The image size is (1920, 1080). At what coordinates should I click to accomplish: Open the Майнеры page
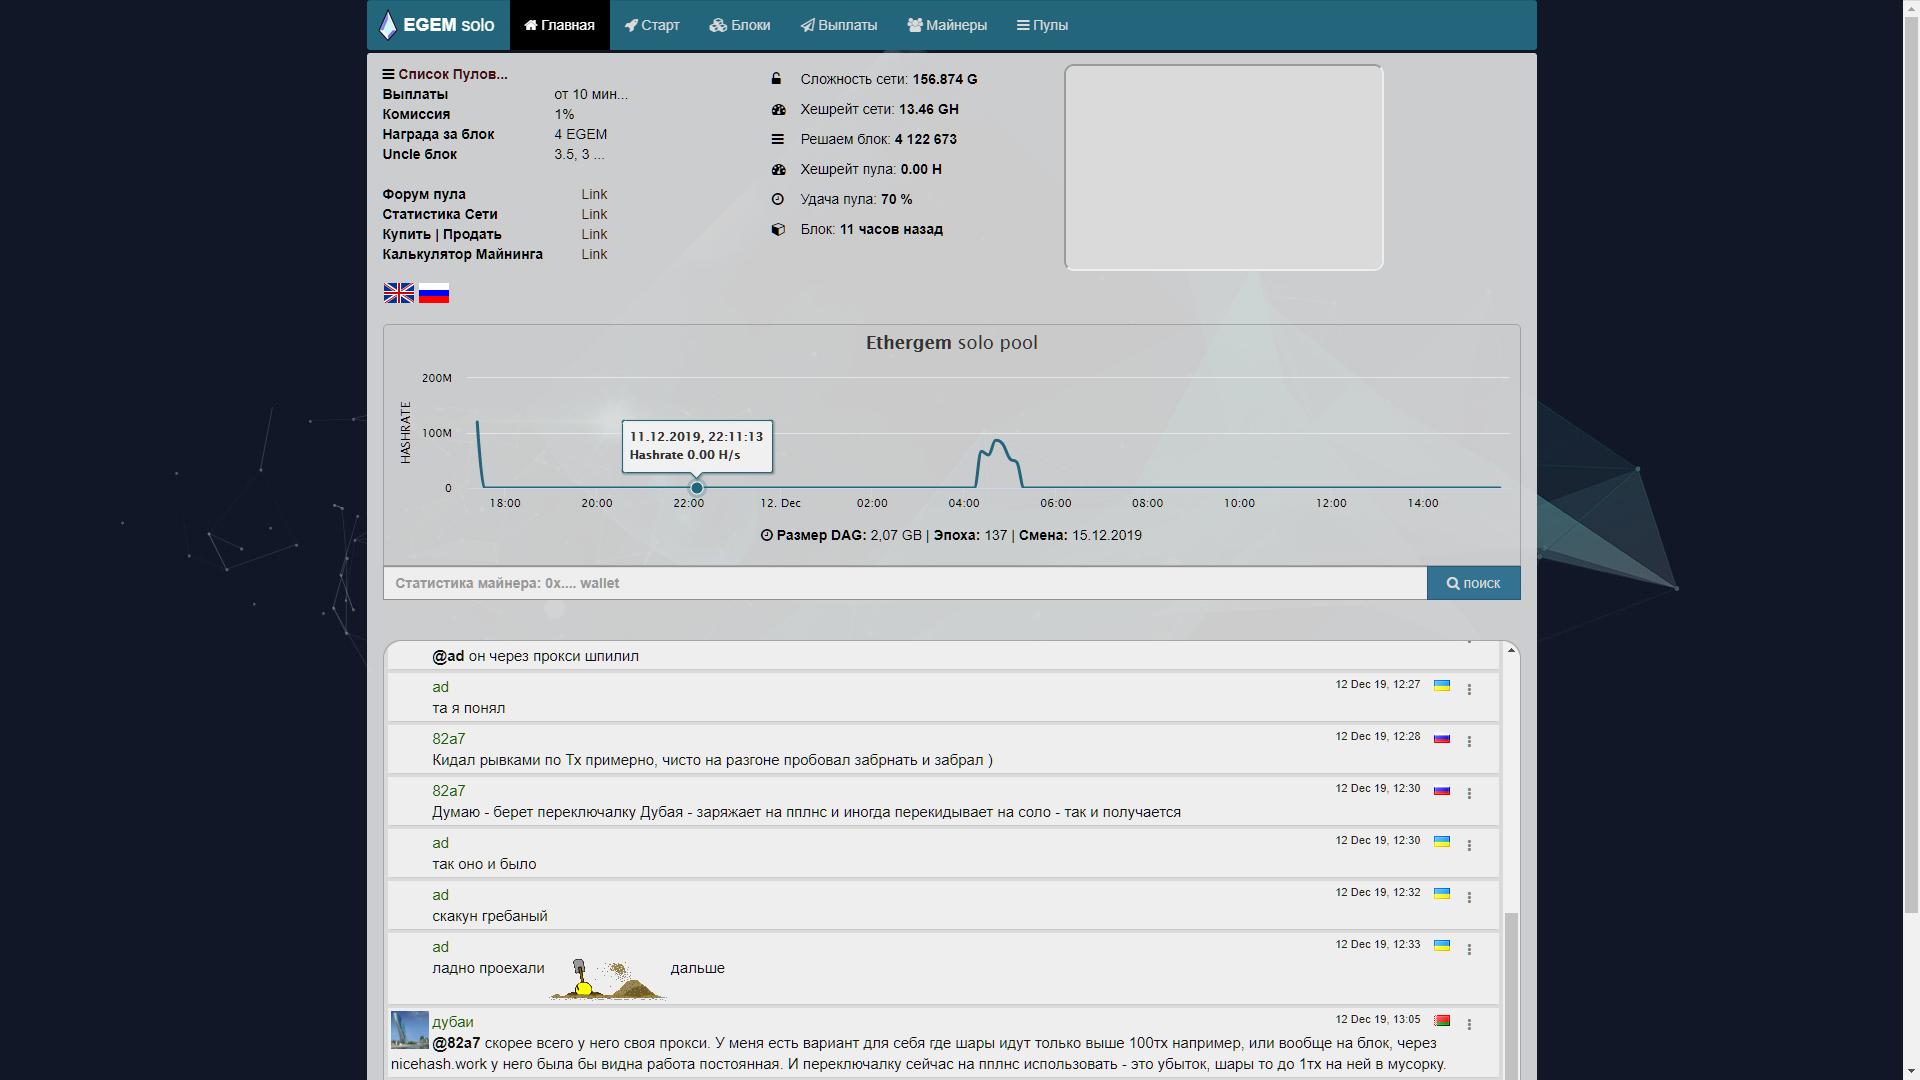946,25
